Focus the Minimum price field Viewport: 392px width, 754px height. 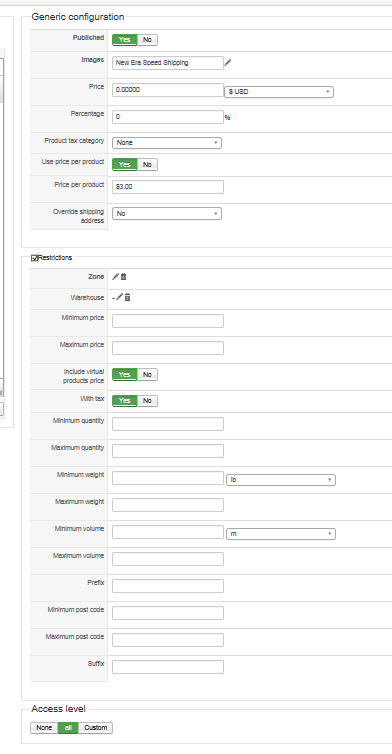[168, 321]
